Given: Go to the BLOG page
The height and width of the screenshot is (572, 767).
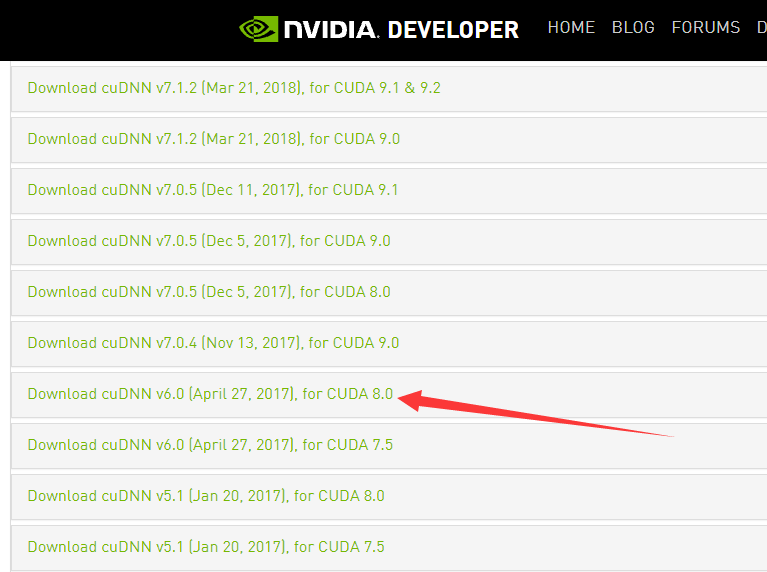Looking at the screenshot, I should tap(633, 27).
